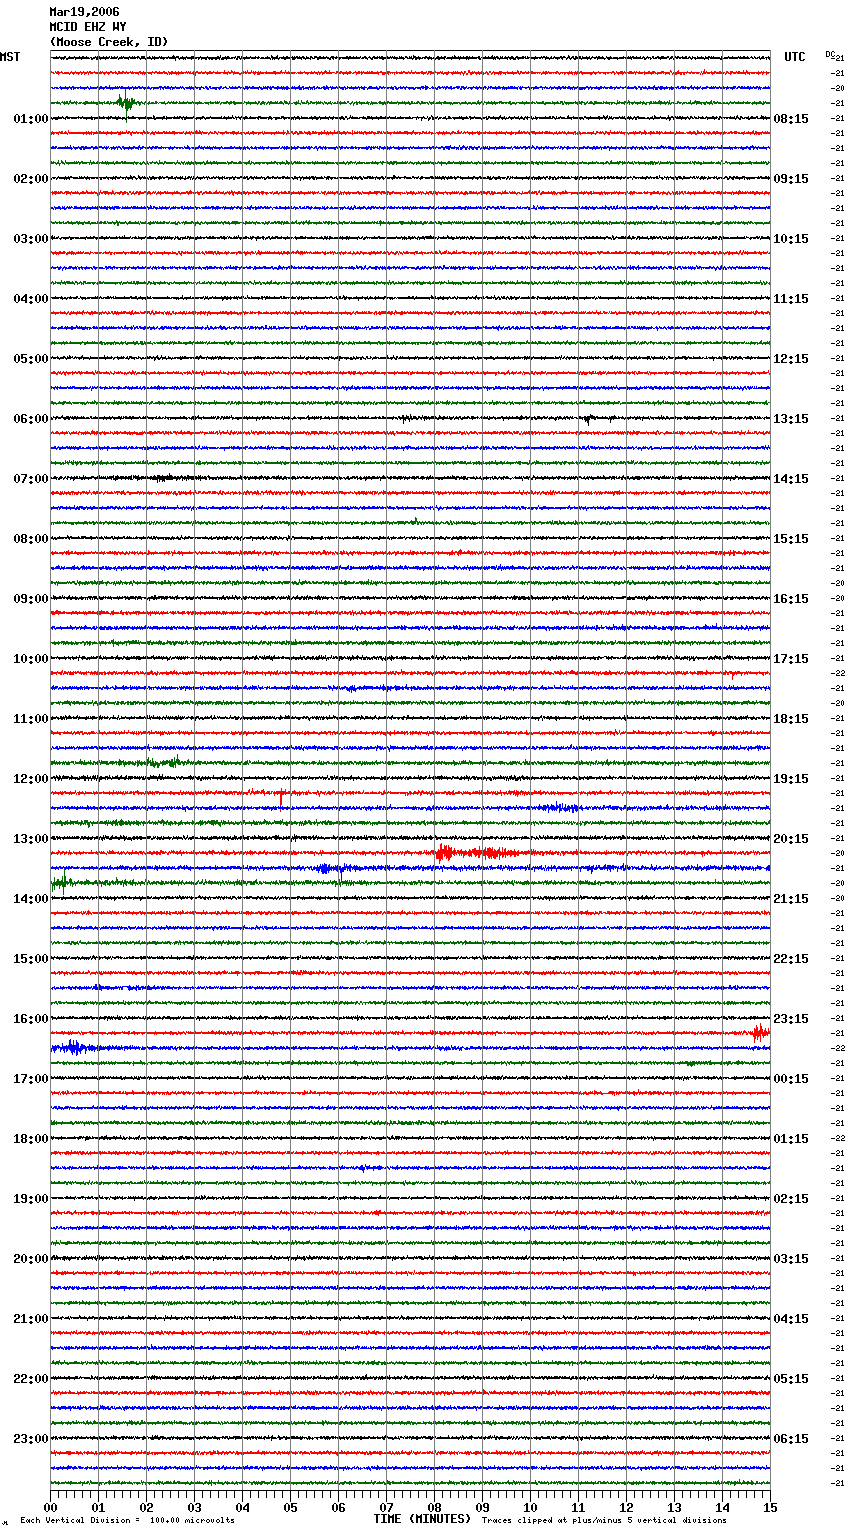850x1534 pixels.
Task: Click the TIME (MINUTES) axis title
Action: [422, 1519]
